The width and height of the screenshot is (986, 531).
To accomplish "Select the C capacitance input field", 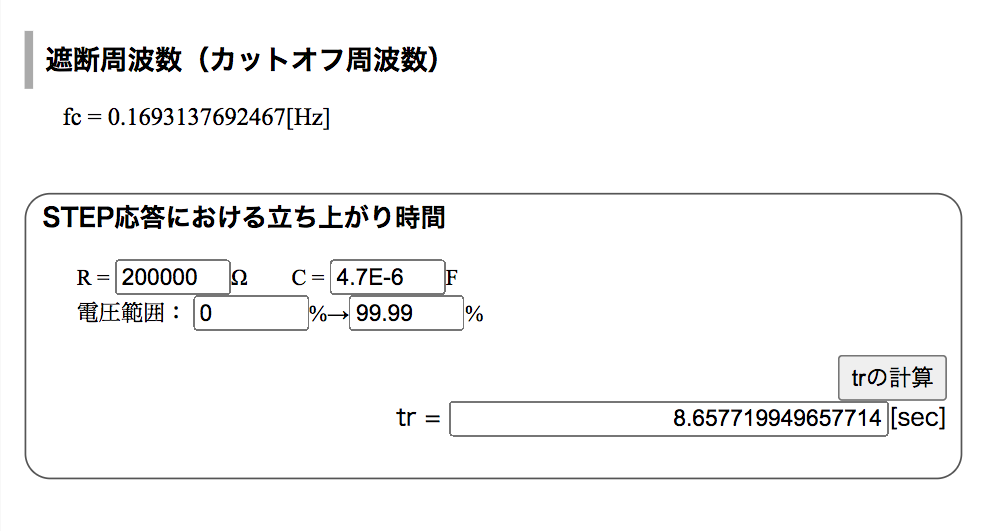I will pyautogui.click(x=387, y=277).
